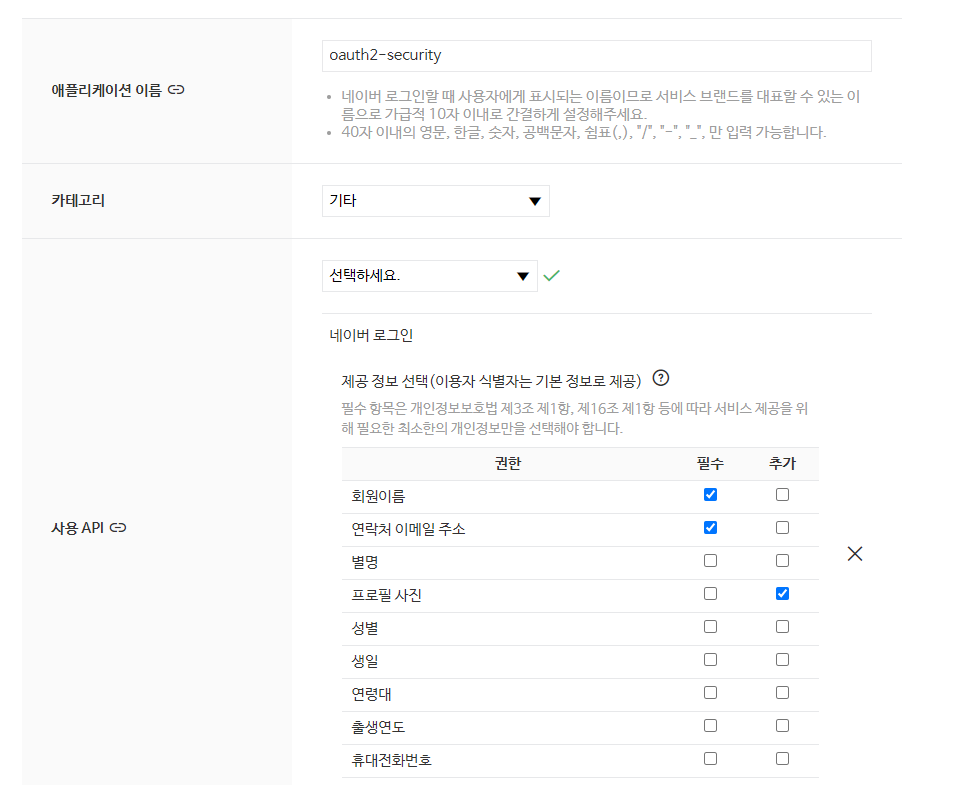Check 추가 for 연령대

point(782,692)
